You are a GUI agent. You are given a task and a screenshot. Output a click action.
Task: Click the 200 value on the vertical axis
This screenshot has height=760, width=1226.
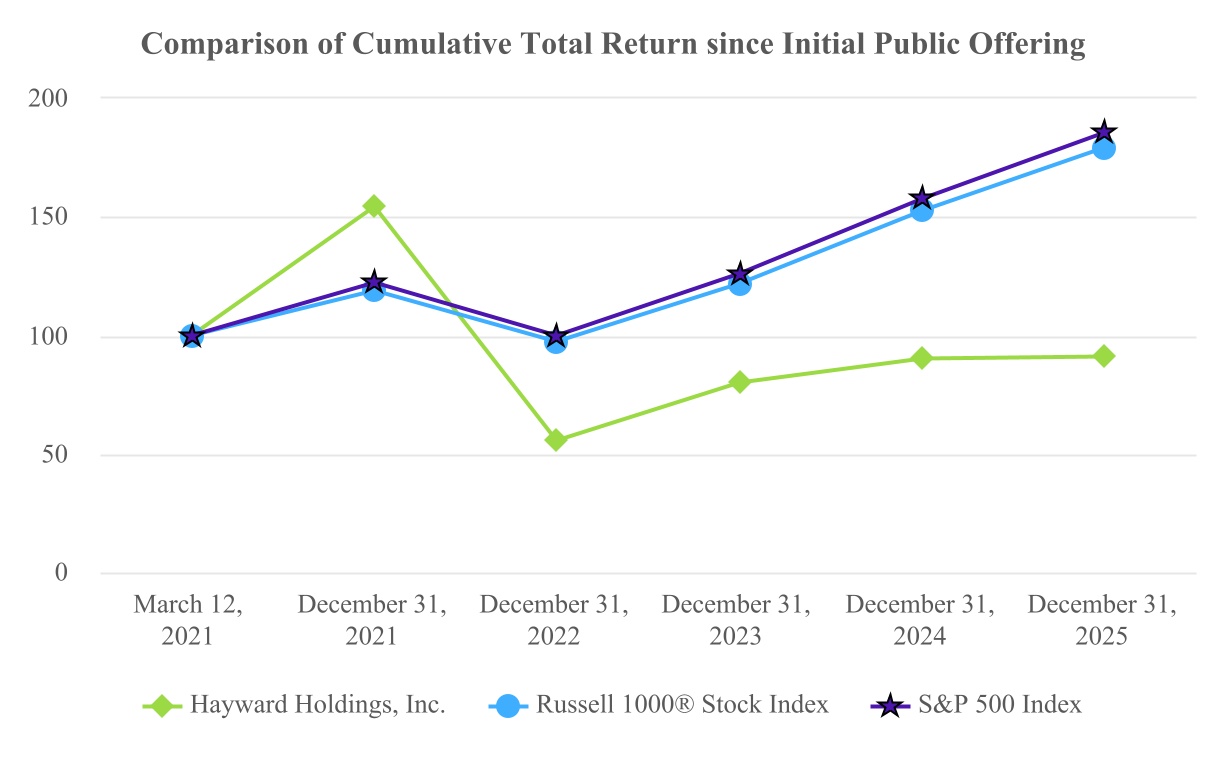pyautogui.click(x=50, y=98)
